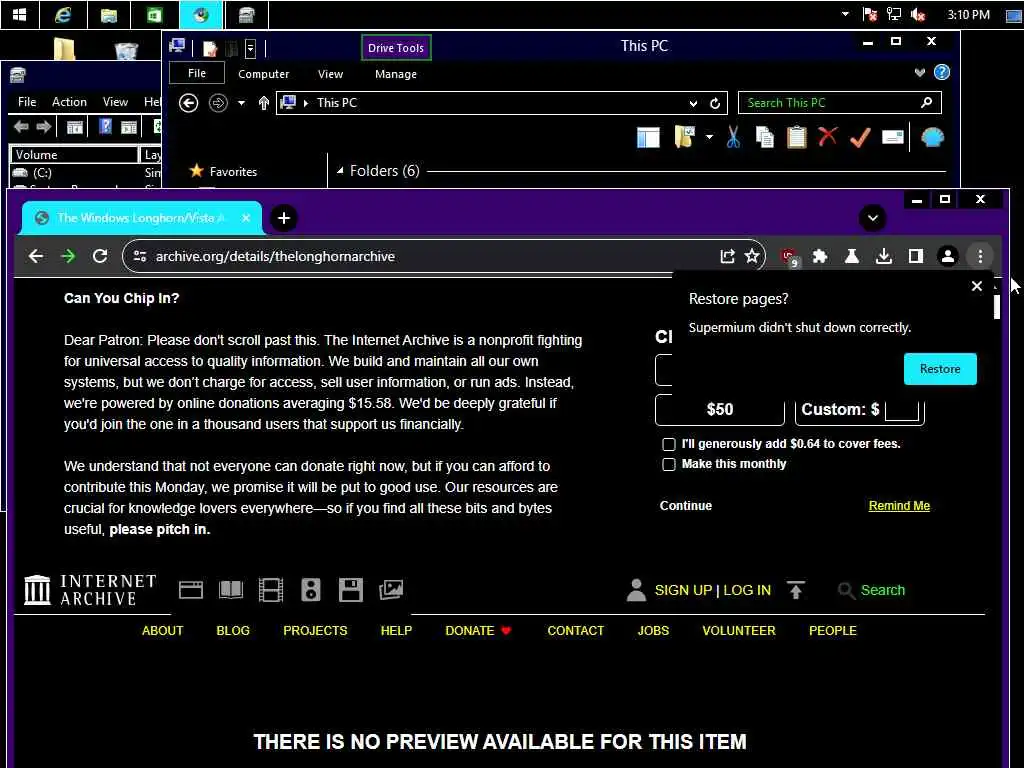The width and height of the screenshot is (1024, 768).
Task: Expand the explorer recent locations dropdown
Action: [x=242, y=103]
